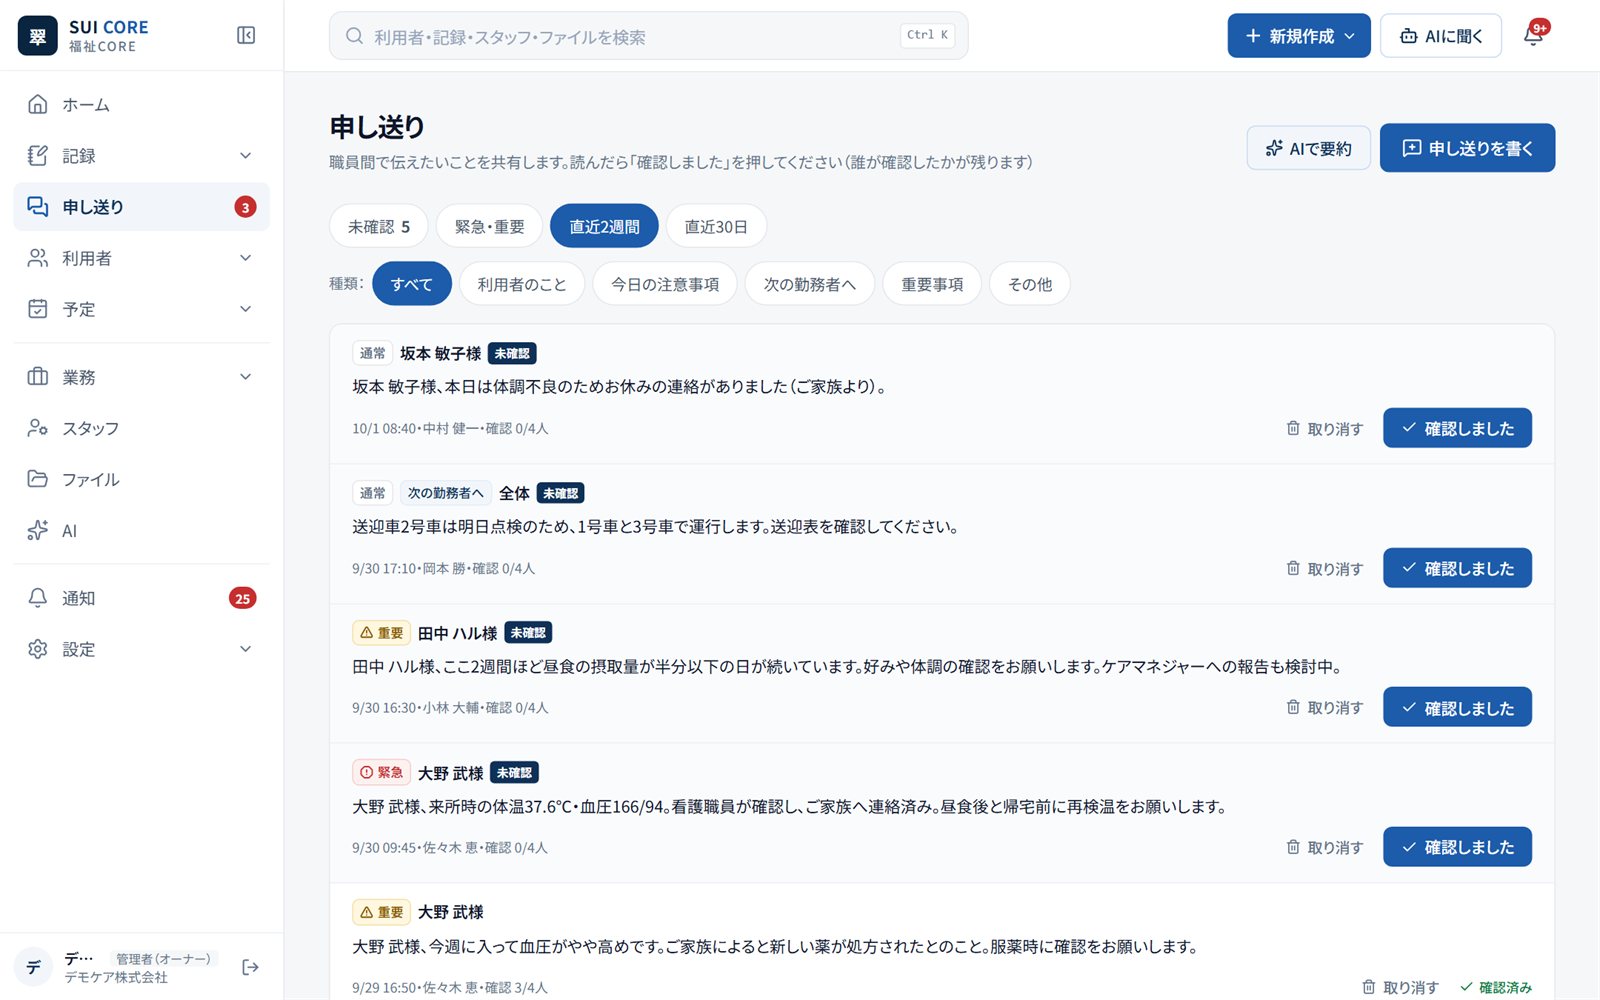Filter by 次の勤務者へ type

[810, 284]
